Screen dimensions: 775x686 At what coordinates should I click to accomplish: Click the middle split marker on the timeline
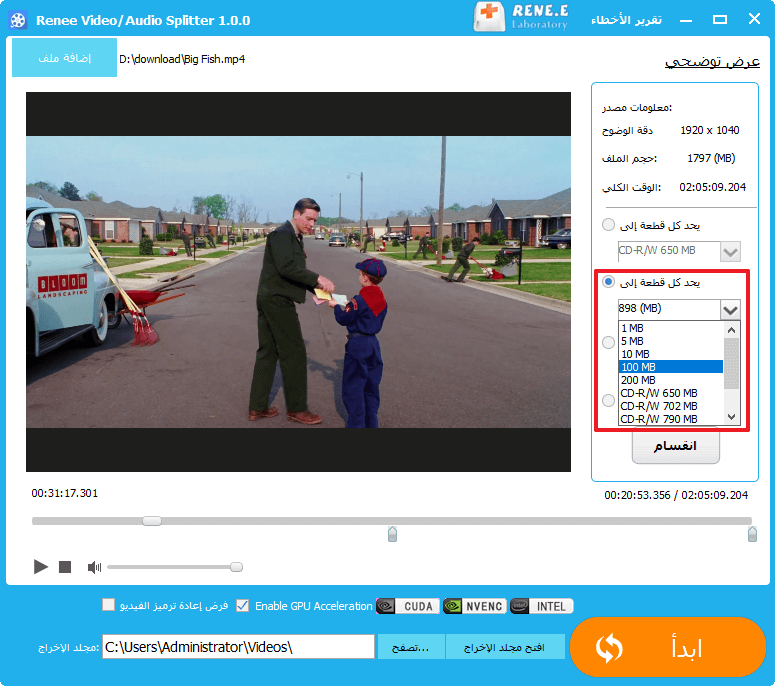tap(392, 534)
